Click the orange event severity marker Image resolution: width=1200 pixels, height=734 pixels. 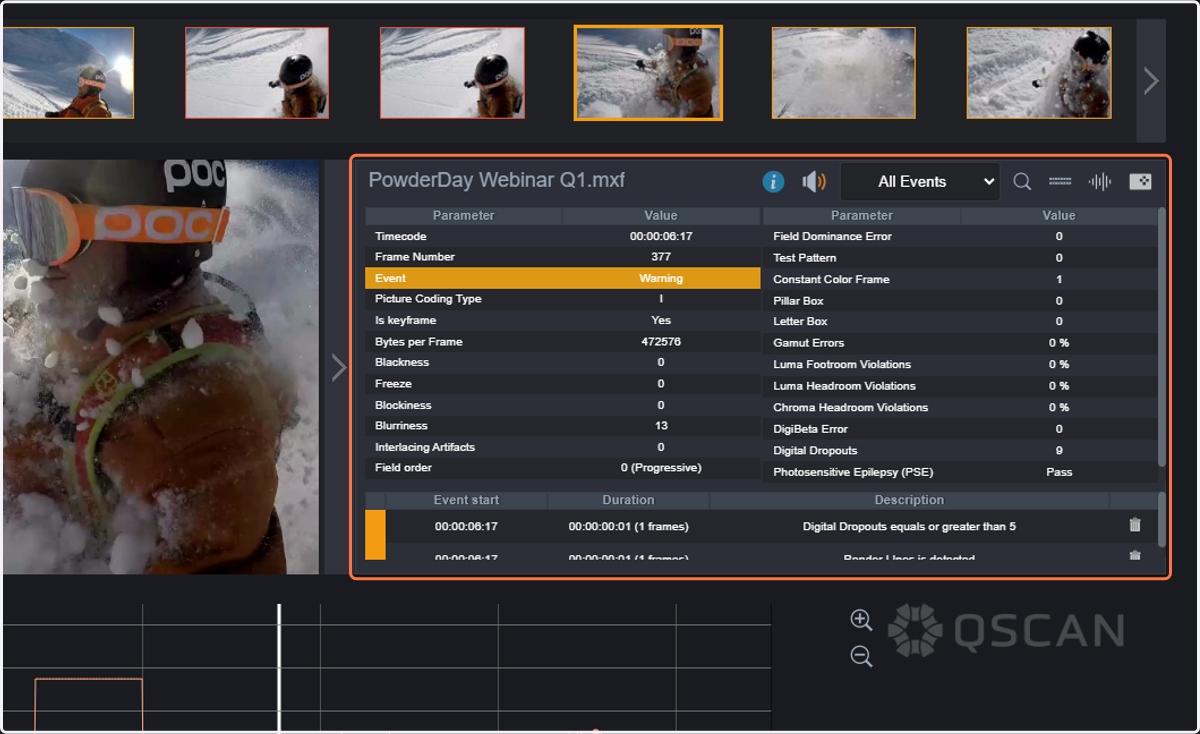(375, 534)
